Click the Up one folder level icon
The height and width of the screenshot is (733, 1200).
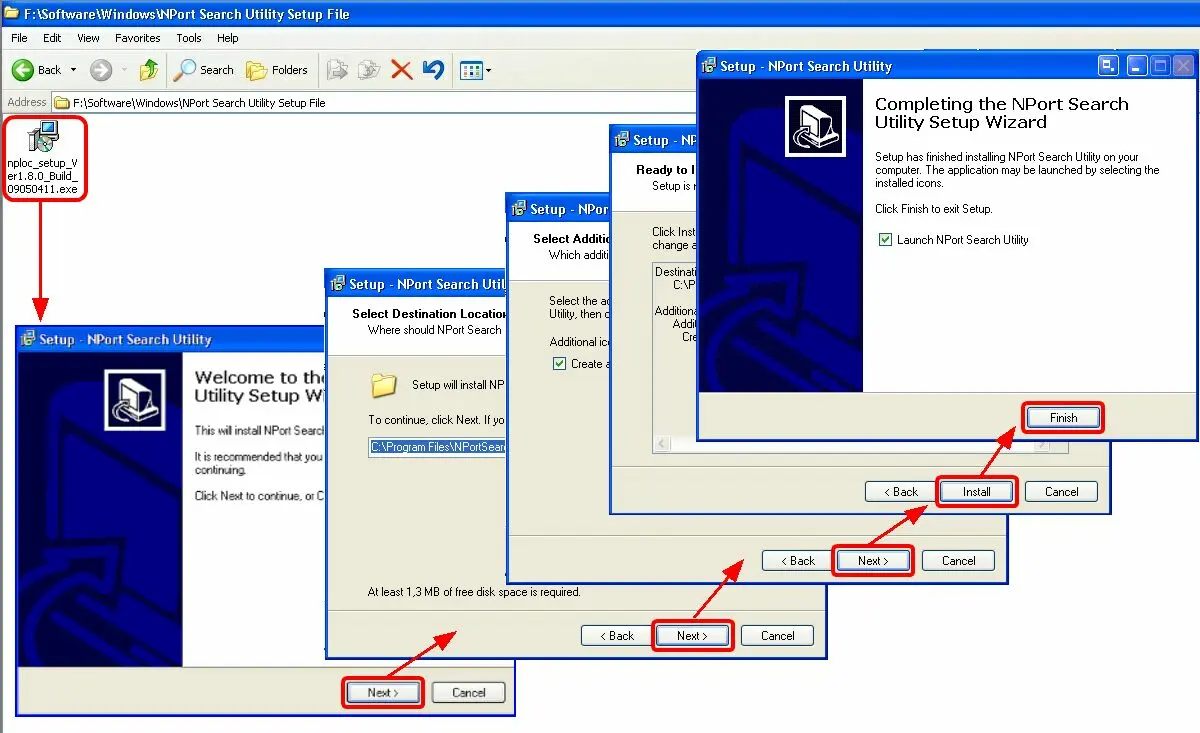tap(149, 70)
